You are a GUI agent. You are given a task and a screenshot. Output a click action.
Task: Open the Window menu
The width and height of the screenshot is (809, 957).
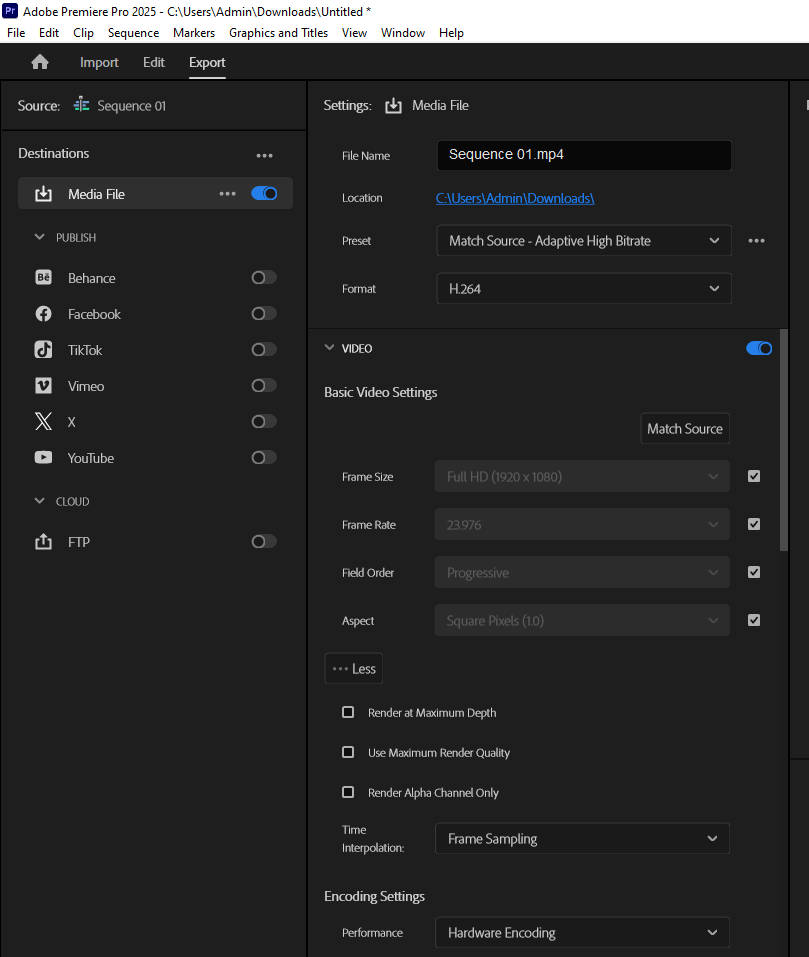coord(403,33)
